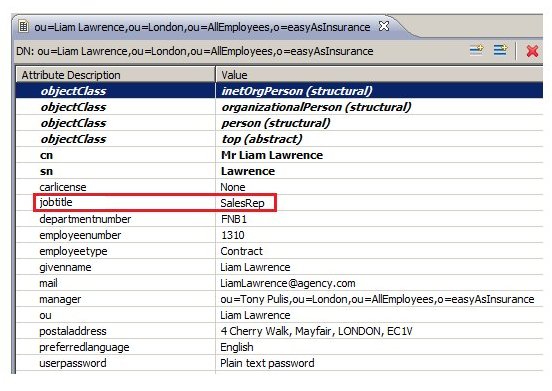Screen dimensions: 552x391
Task: Click the ou attribute name
Action: (45, 315)
